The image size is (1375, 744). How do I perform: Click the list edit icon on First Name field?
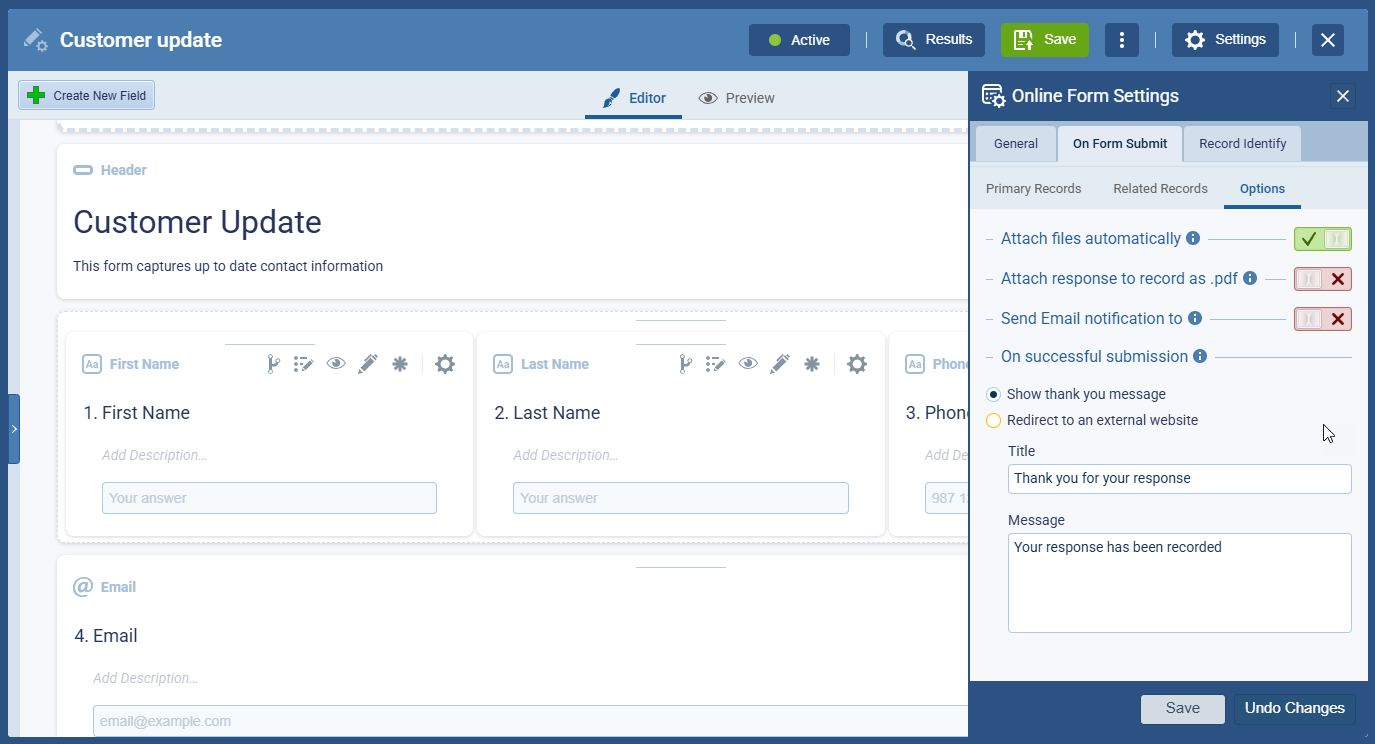pyautogui.click(x=304, y=365)
